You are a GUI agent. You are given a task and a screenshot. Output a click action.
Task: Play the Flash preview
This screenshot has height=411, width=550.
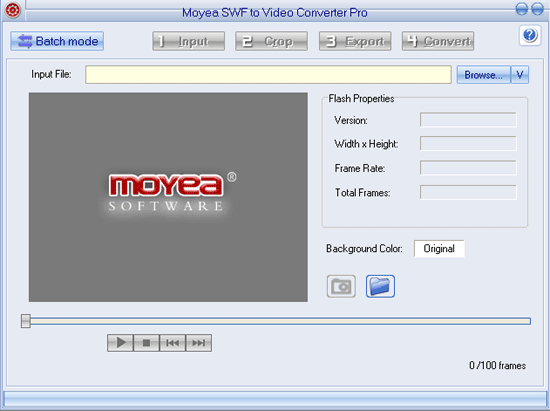(x=120, y=343)
